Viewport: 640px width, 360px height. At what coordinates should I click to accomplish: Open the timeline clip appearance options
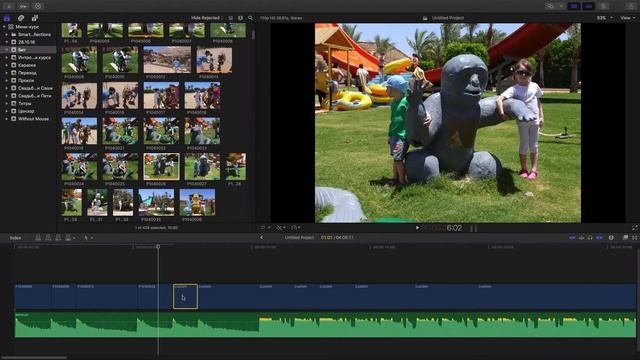611,238
